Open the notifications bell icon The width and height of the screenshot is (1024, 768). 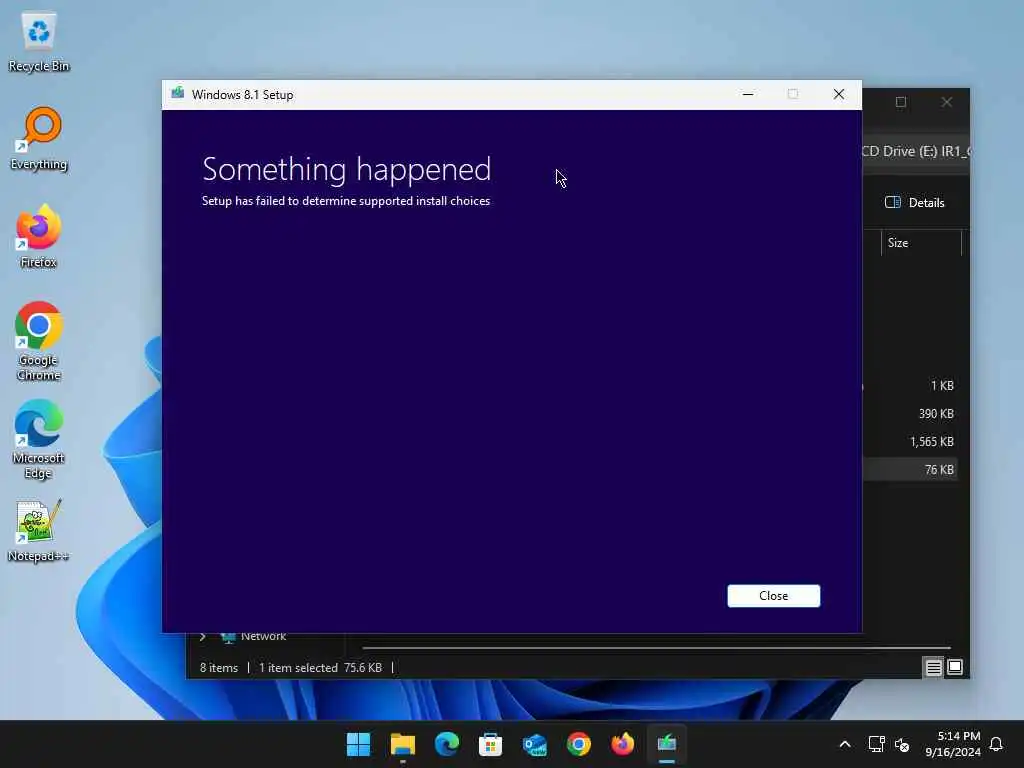pyautogui.click(x=996, y=744)
